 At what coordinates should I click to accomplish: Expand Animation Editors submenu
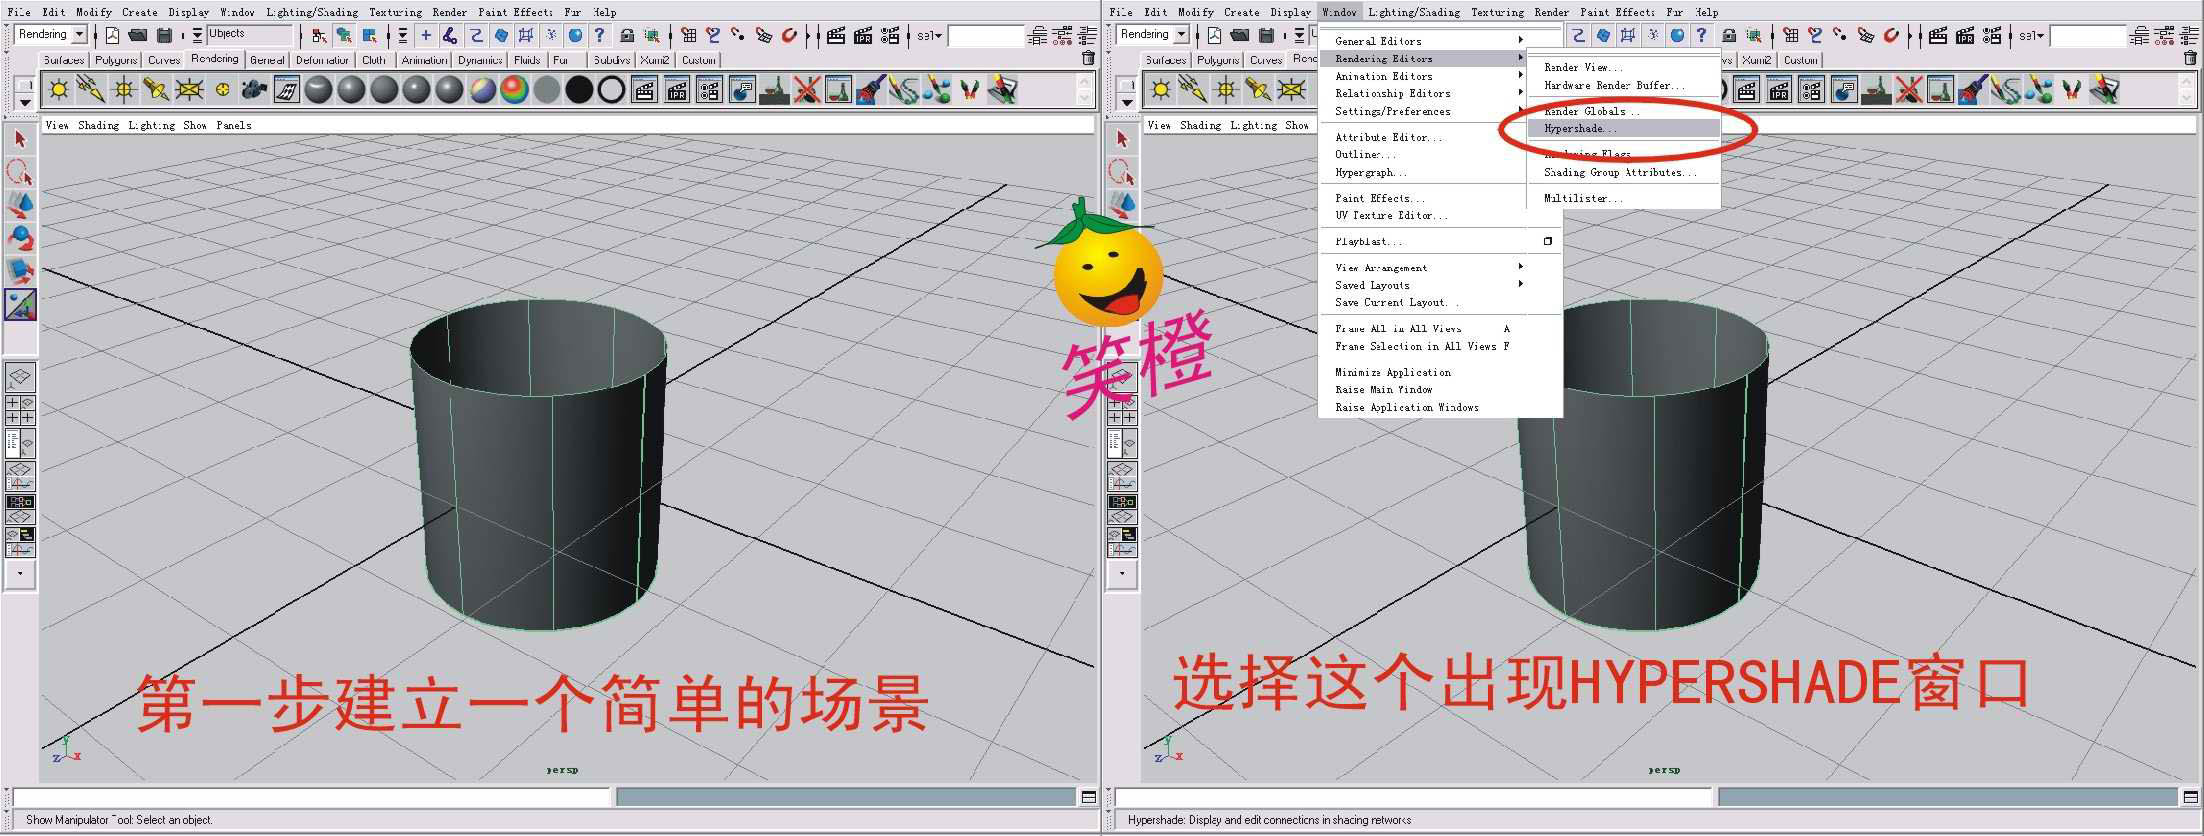pyautogui.click(x=1428, y=76)
